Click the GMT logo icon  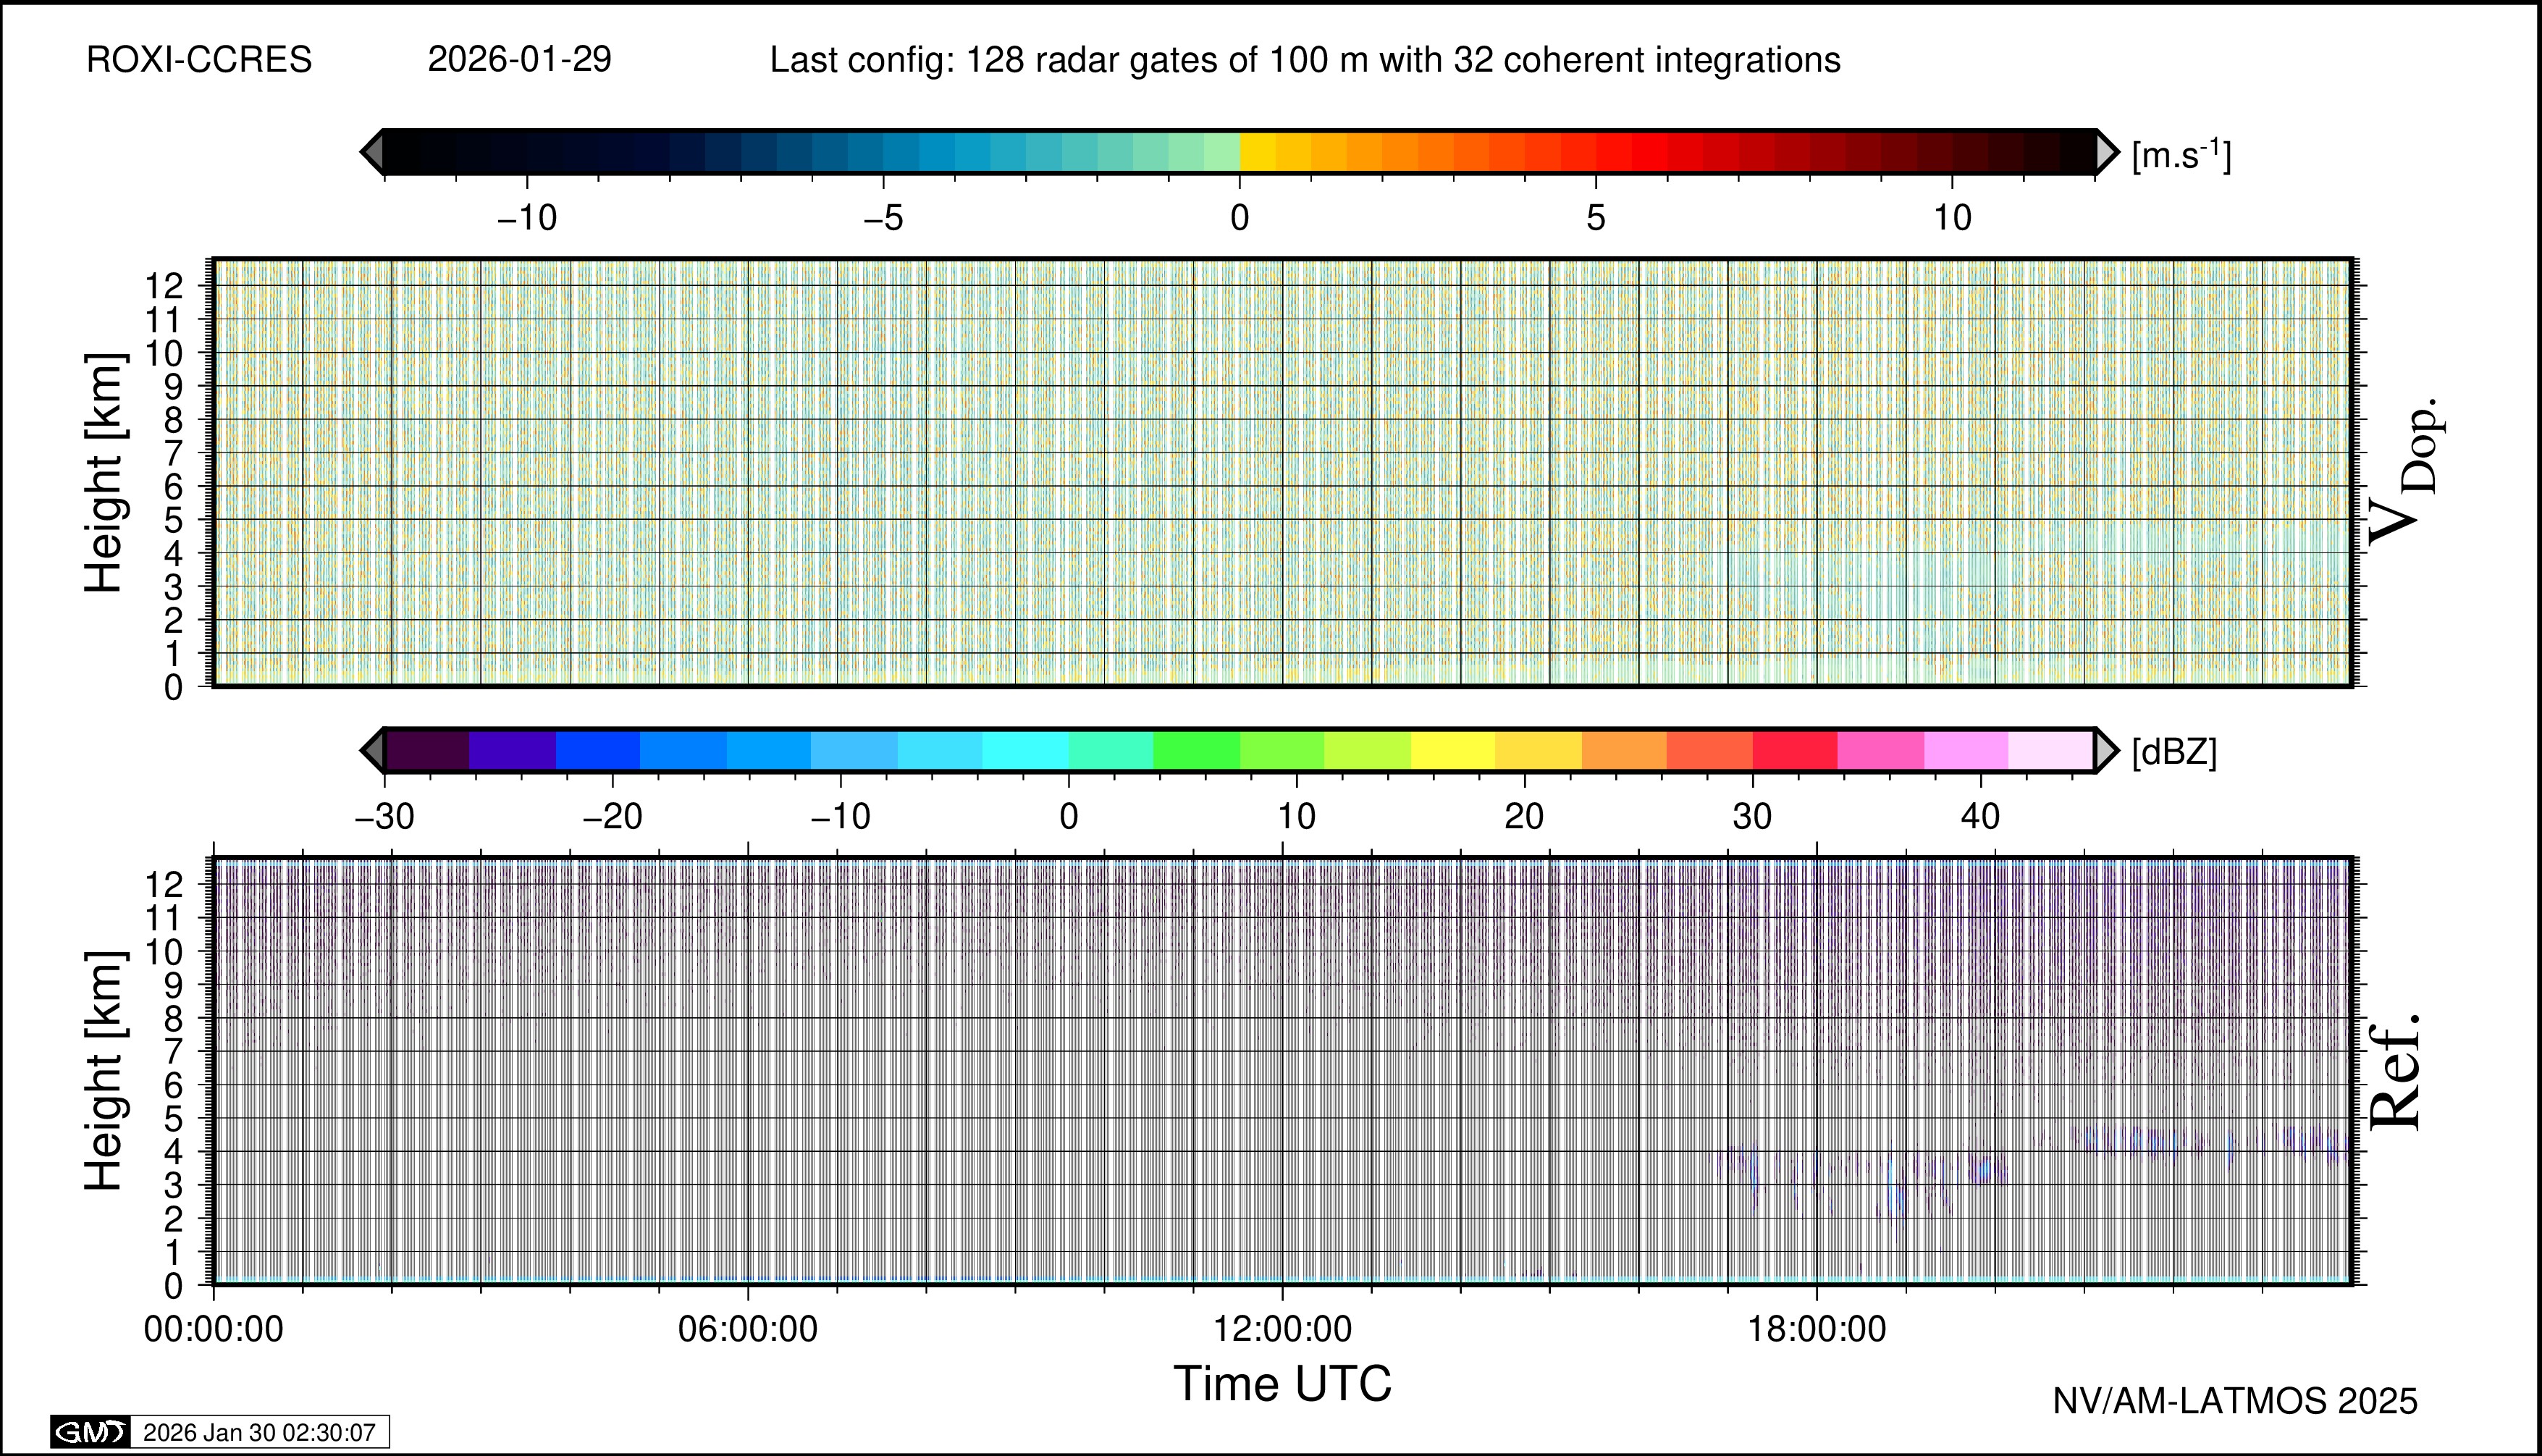tap(90, 1432)
